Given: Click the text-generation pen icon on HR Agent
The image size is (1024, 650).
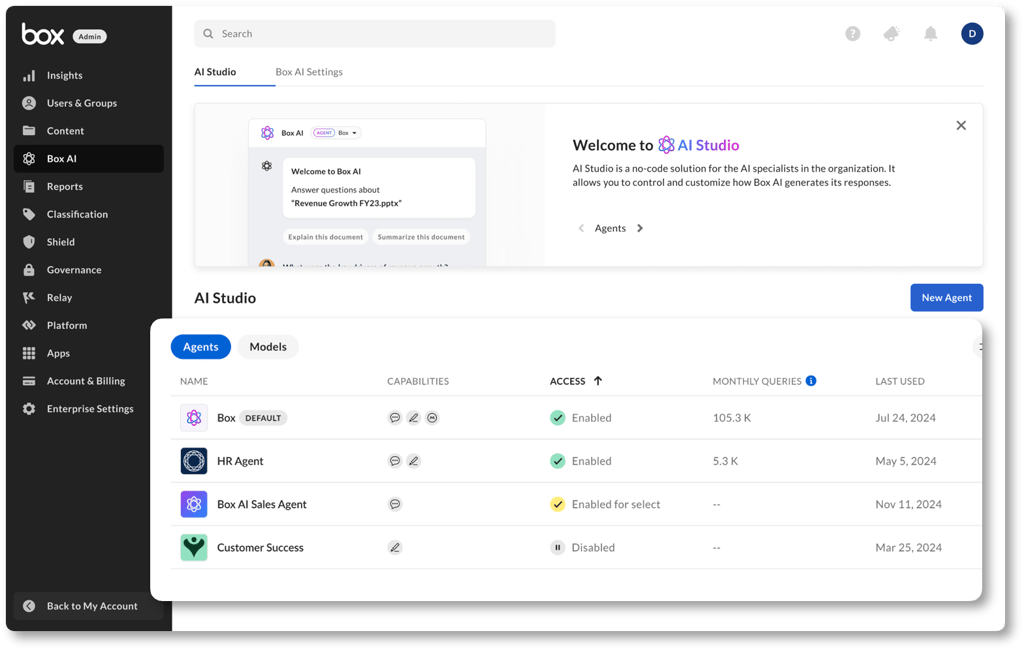Looking at the screenshot, I should [413, 461].
